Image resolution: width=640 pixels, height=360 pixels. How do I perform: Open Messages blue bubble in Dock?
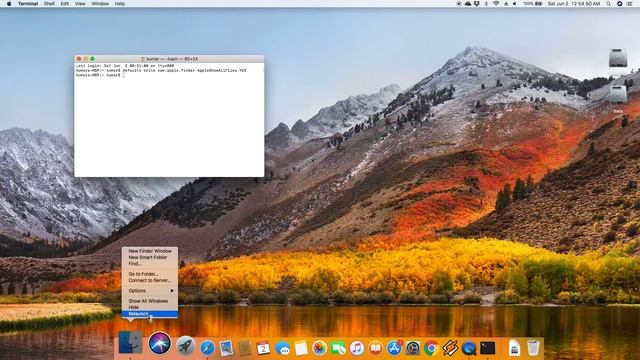(x=282, y=348)
